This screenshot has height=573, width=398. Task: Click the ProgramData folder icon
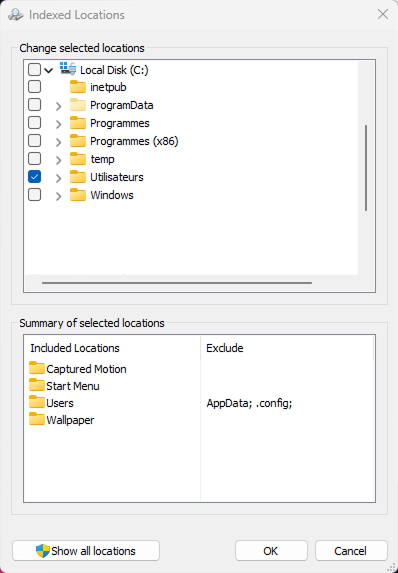[78, 105]
